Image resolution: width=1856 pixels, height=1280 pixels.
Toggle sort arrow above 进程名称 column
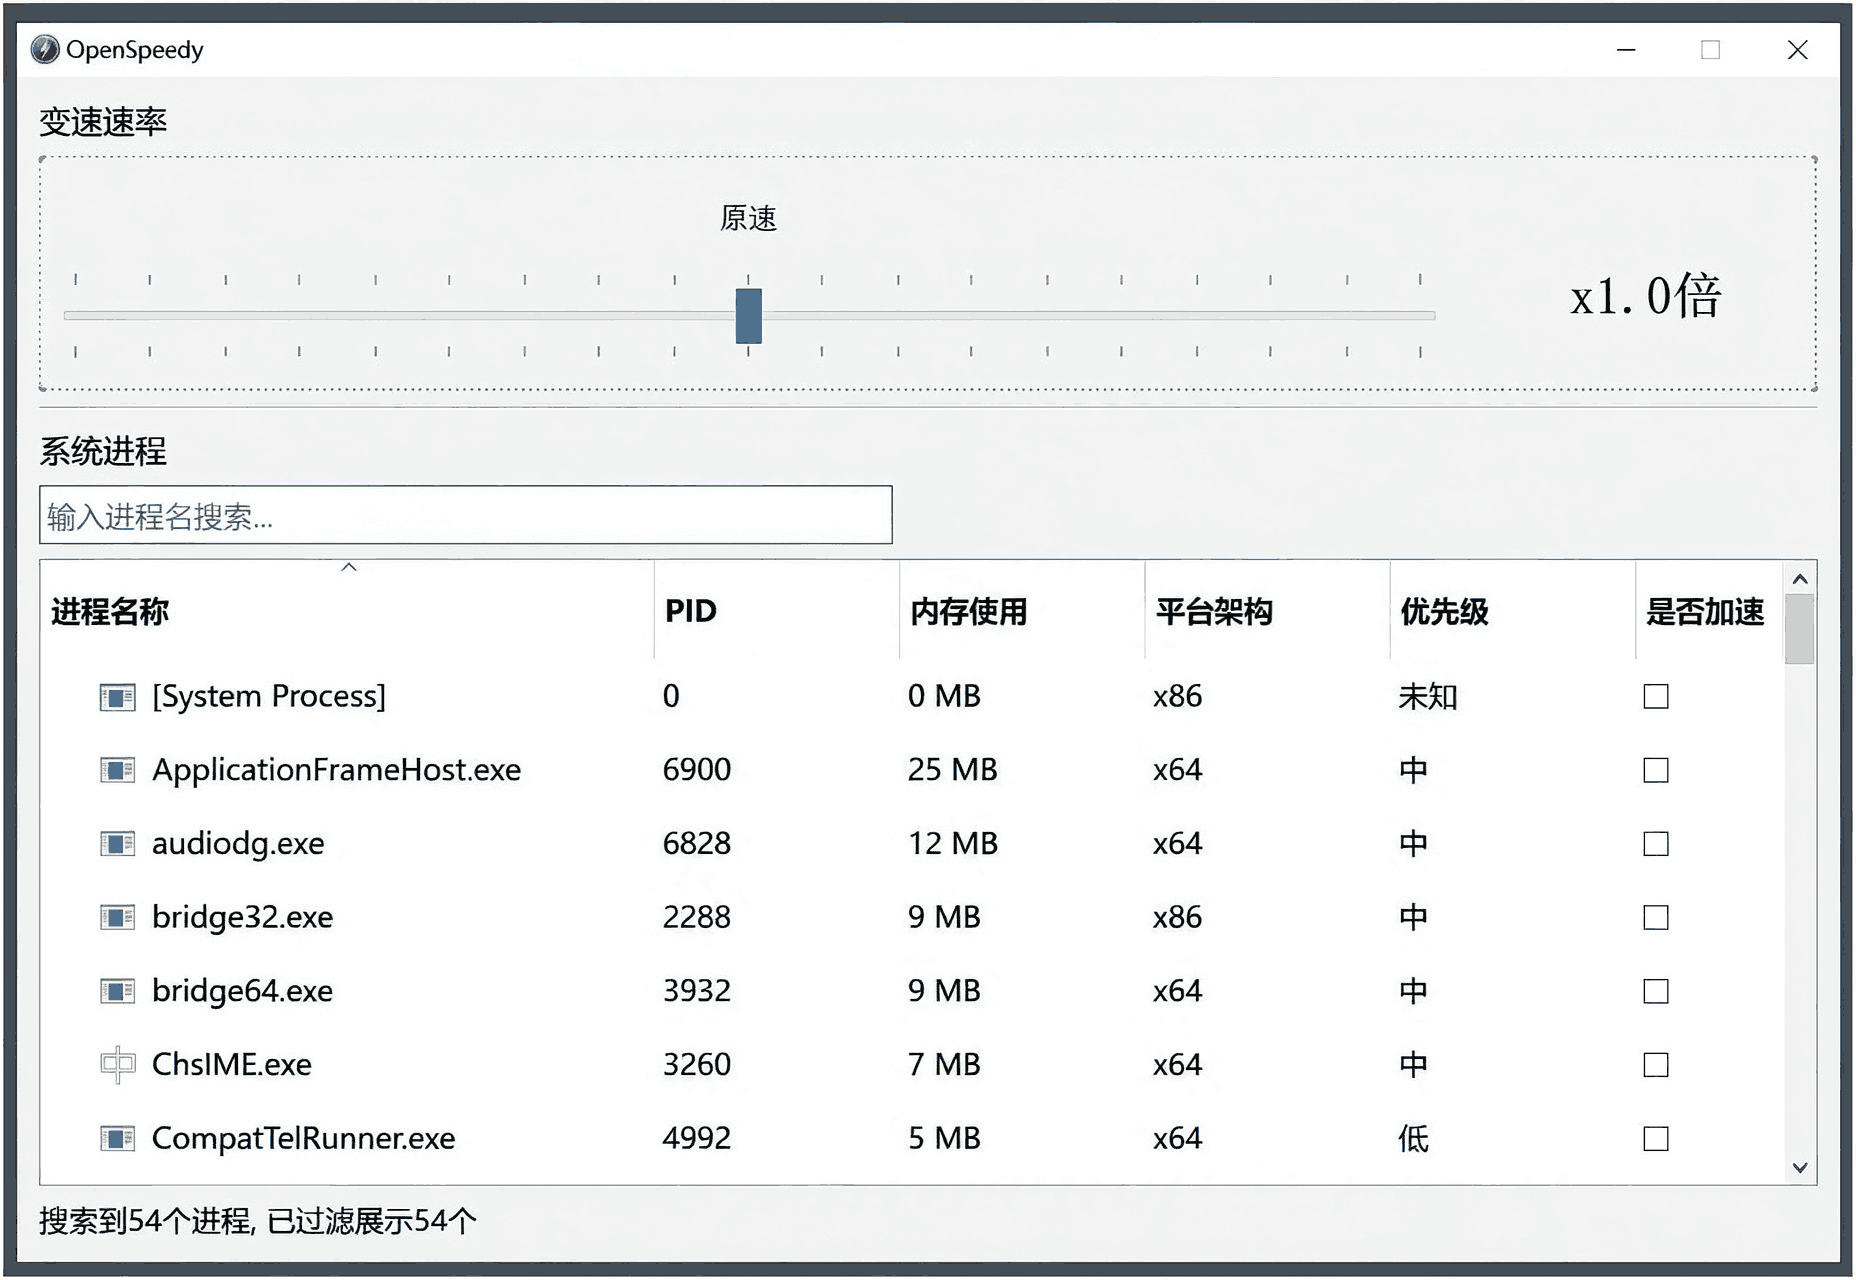pyautogui.click(x=349, y=567)
